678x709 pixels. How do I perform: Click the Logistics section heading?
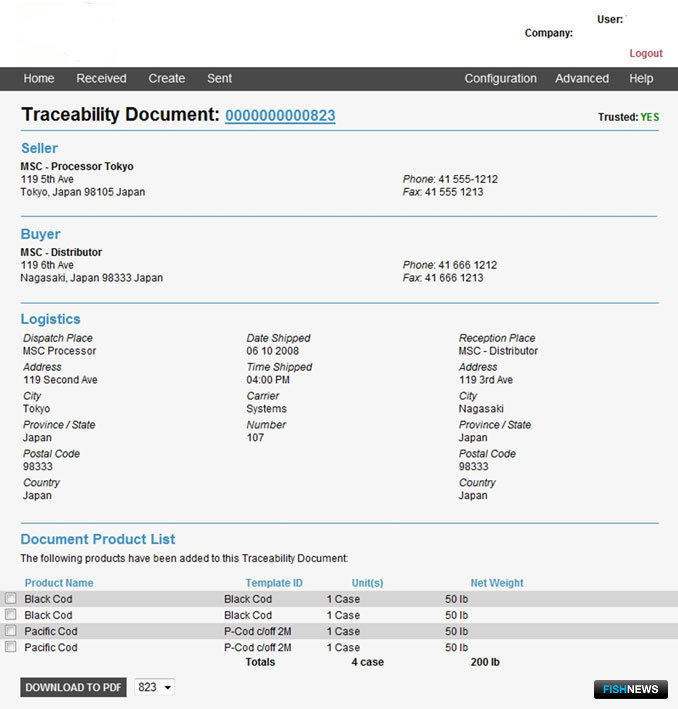[51, 319]
